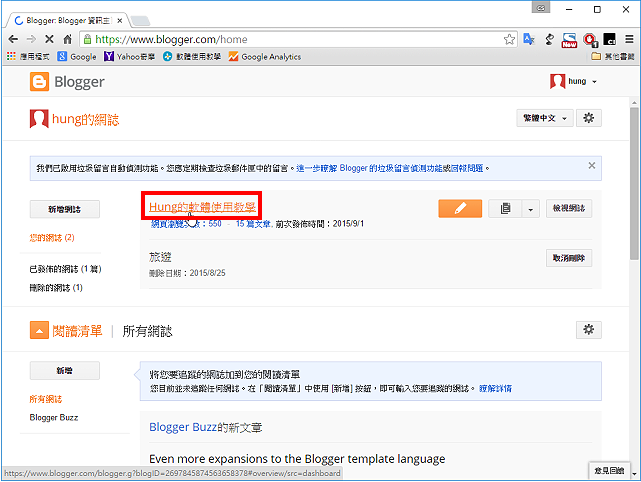Dismiss the spam detection notice
This screenshot has height=482, width=641.
pyautogui.click(x=592, y=166)
